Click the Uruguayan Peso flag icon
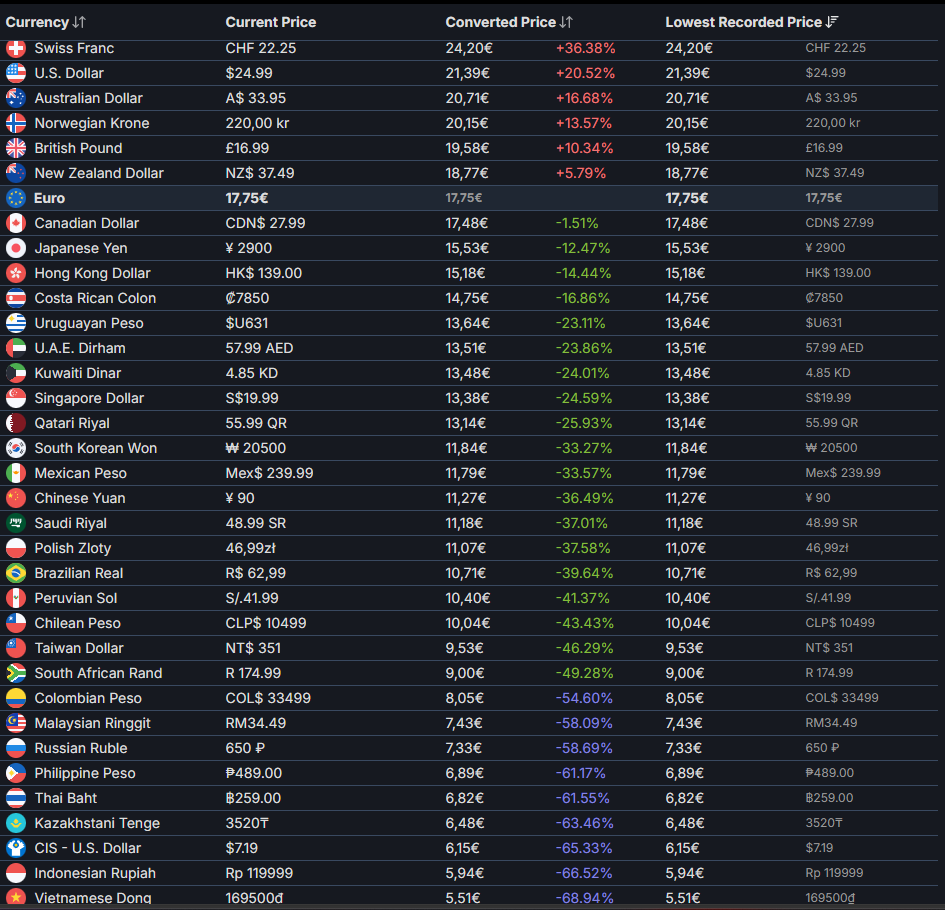This screenshot has height=910, width=945. pyautogui.click(x=16, y=323)
